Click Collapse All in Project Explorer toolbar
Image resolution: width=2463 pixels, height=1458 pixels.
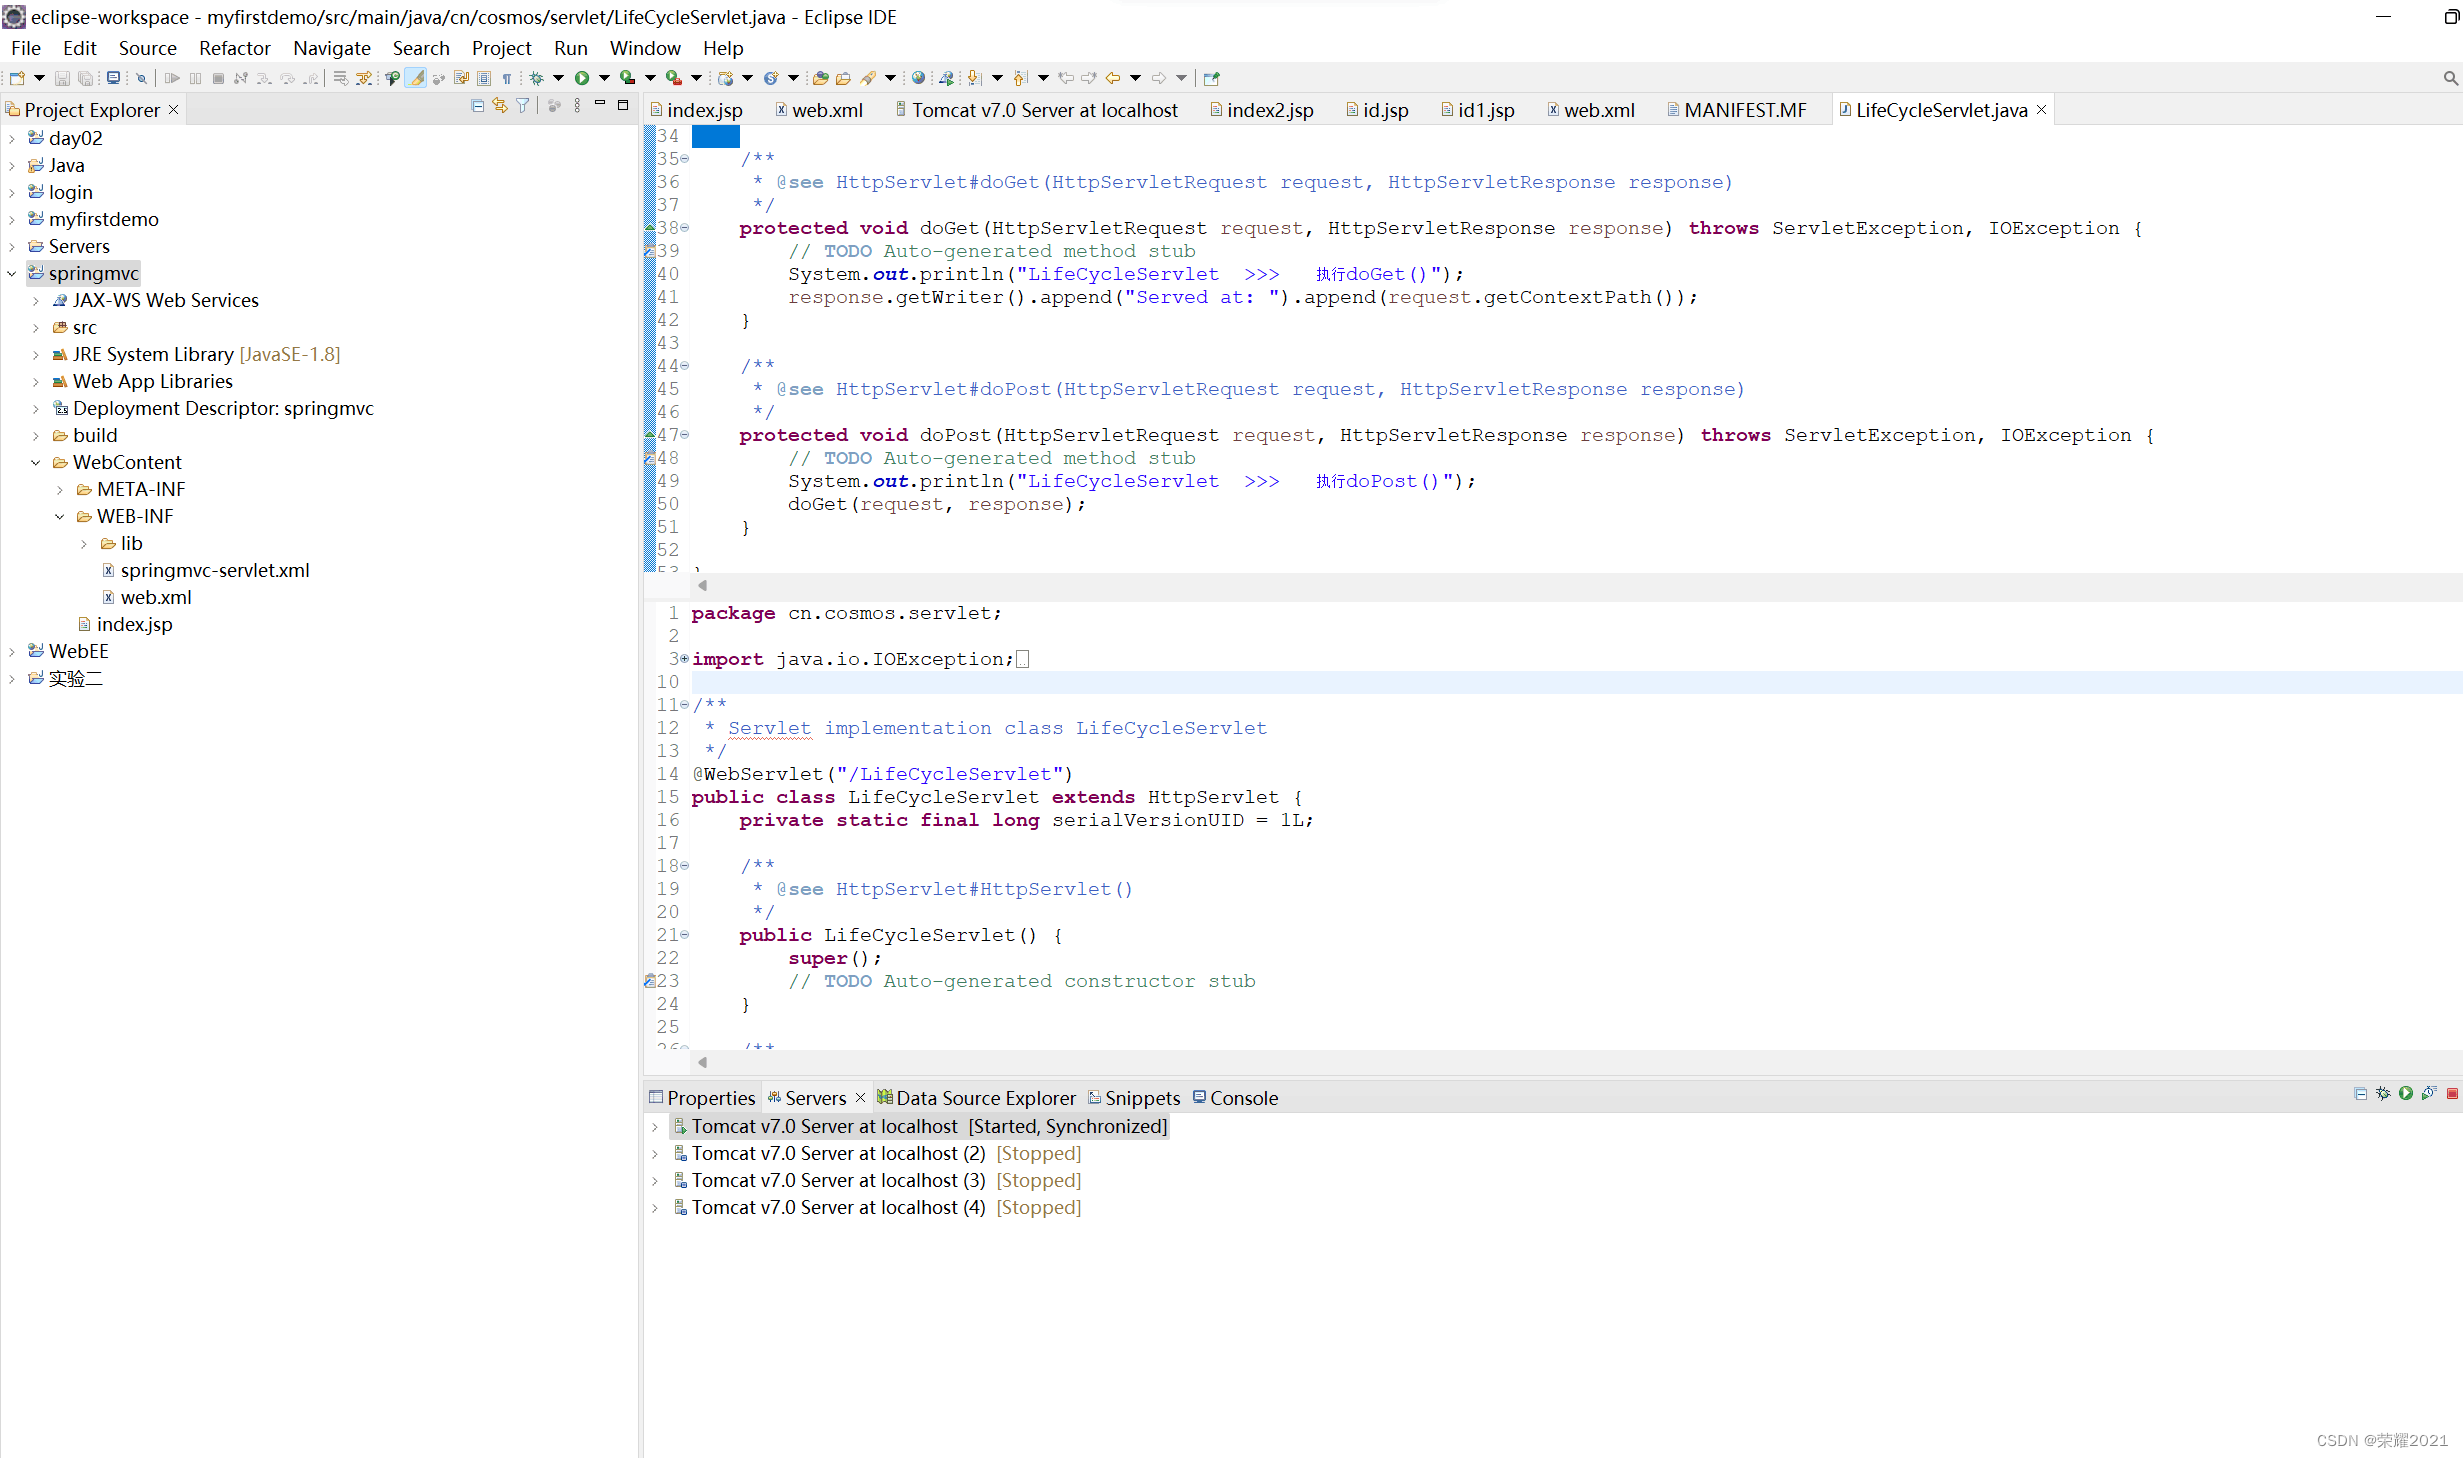click(x=477, y=106)
